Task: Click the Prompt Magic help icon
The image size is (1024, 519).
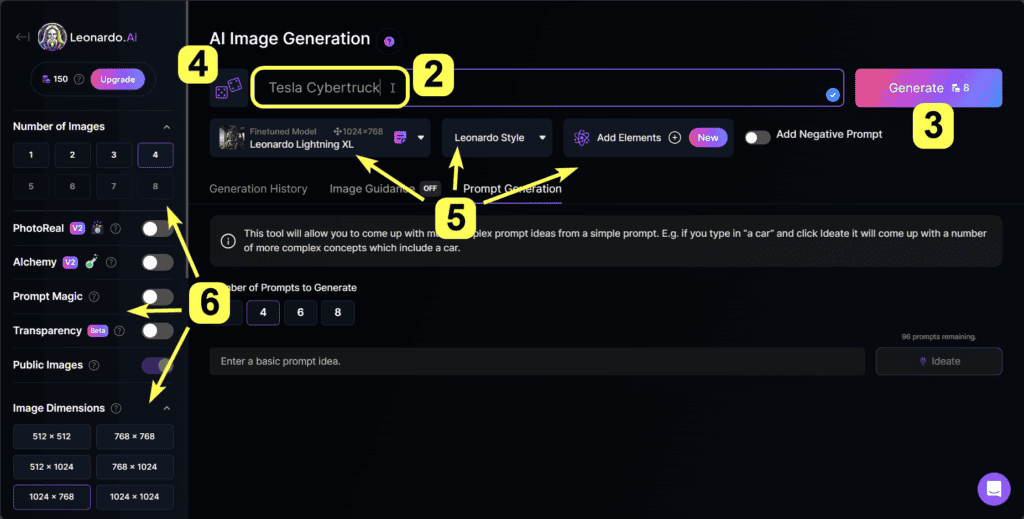Action: pos(94,296)
